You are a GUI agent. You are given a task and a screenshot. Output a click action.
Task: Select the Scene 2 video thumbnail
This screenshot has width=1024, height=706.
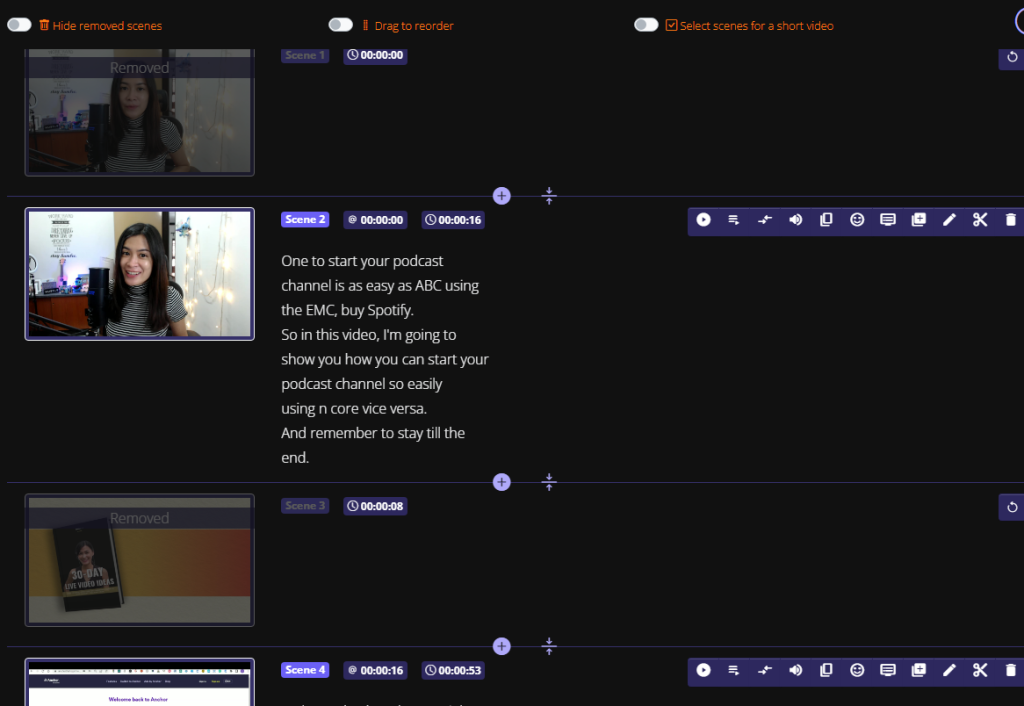click(140, 274)
